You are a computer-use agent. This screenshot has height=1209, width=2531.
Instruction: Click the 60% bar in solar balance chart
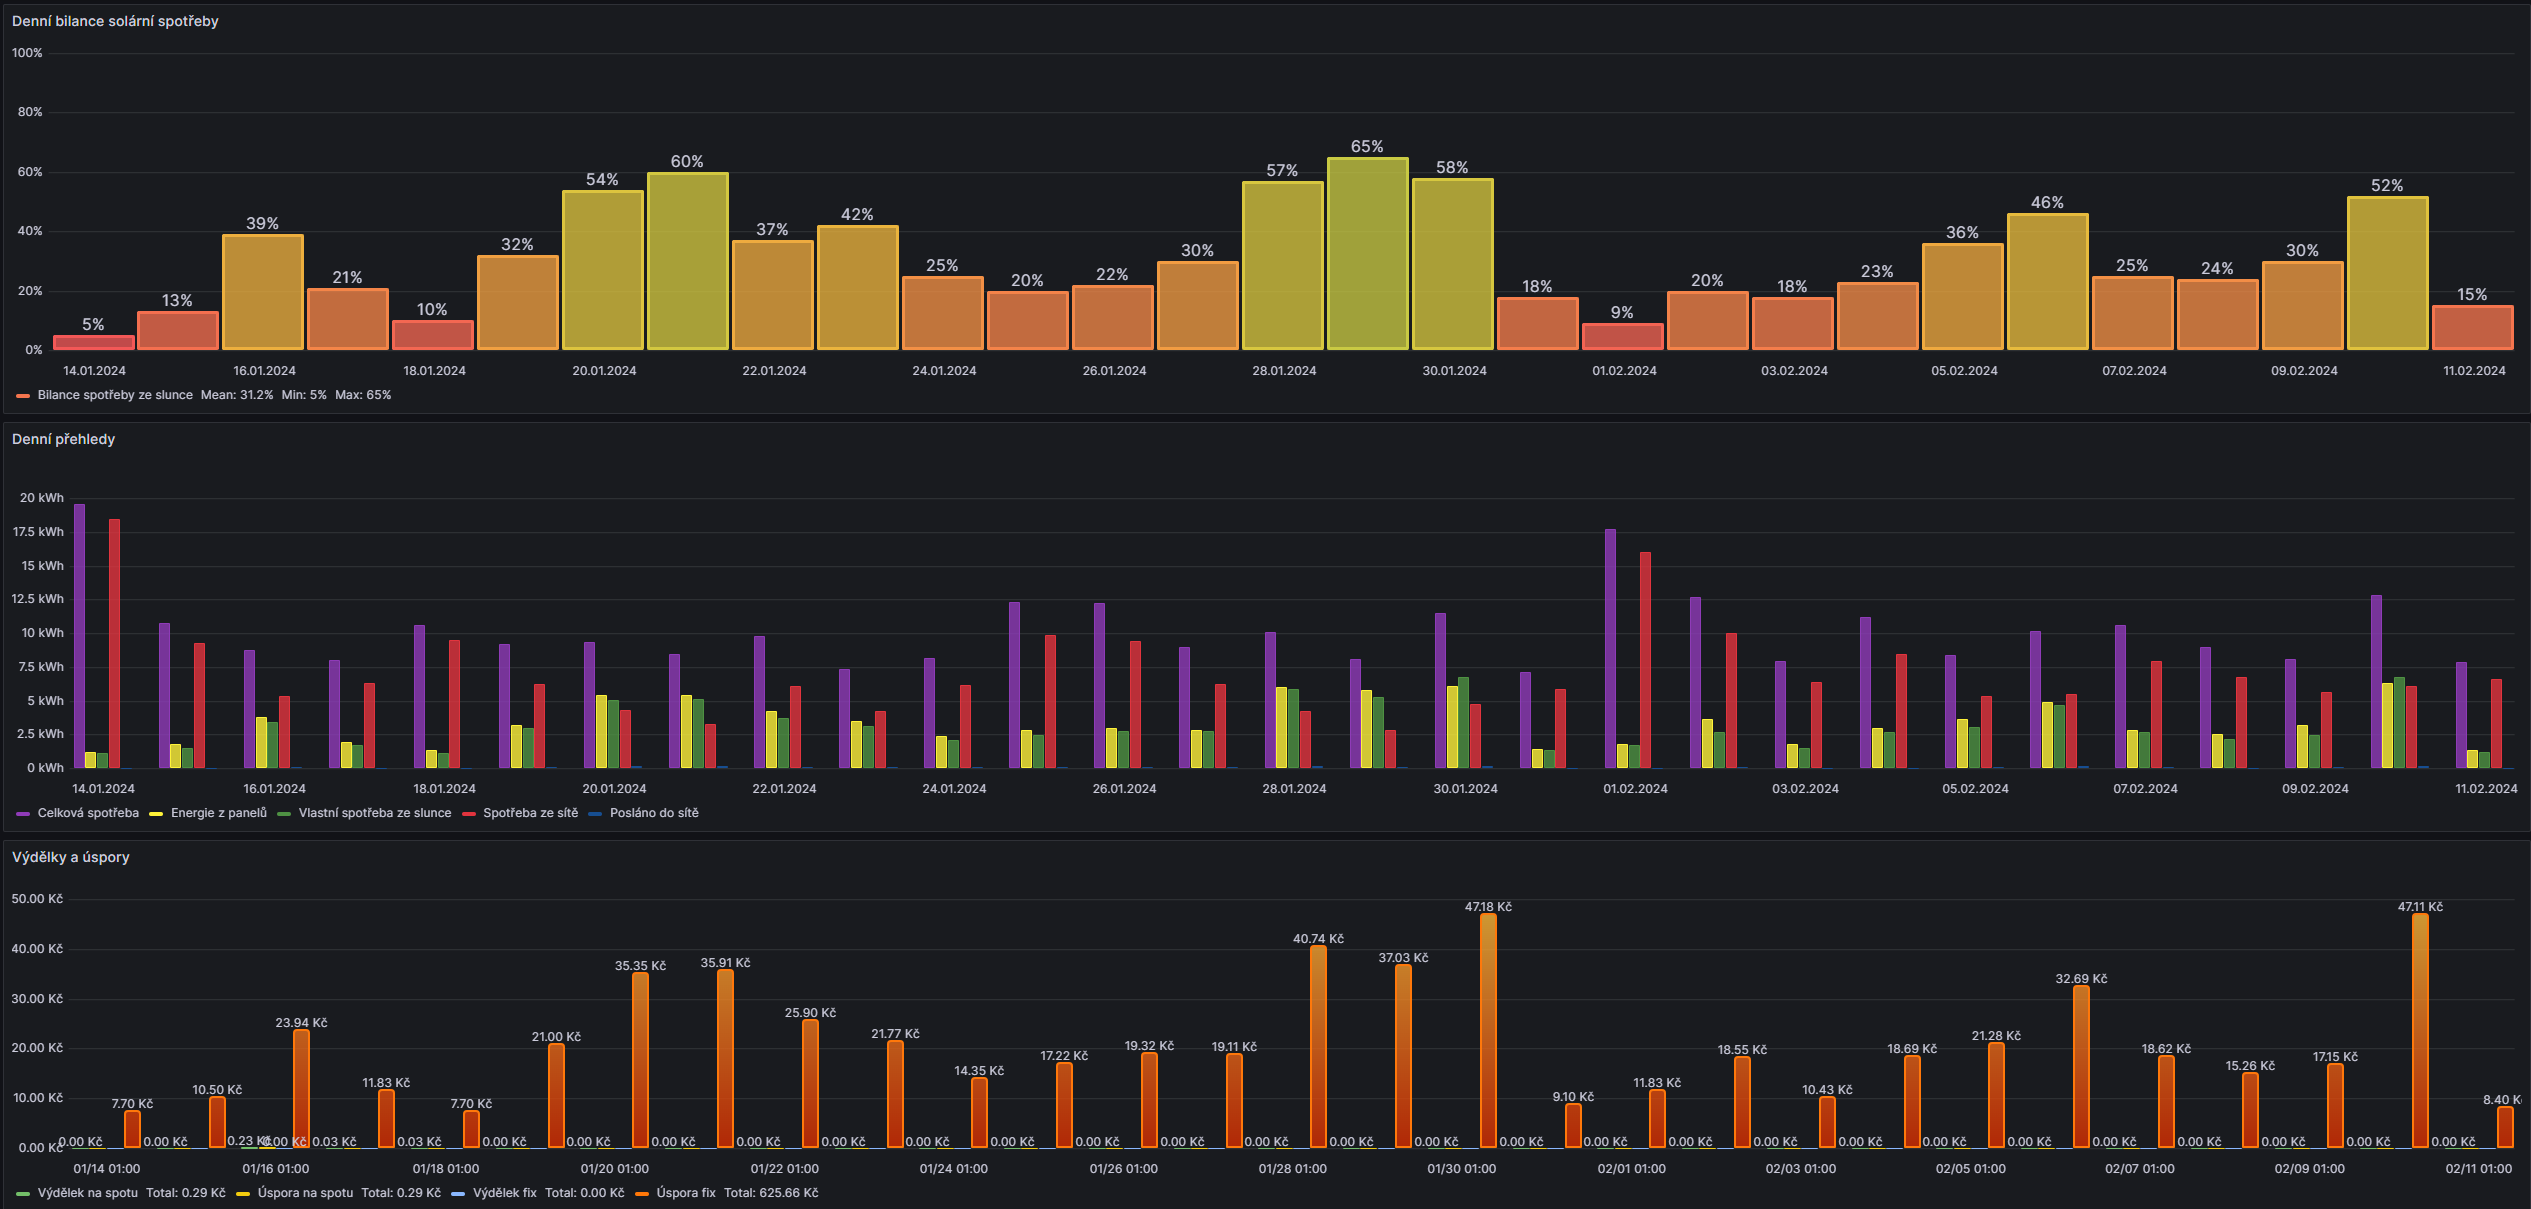click(687, 261)
